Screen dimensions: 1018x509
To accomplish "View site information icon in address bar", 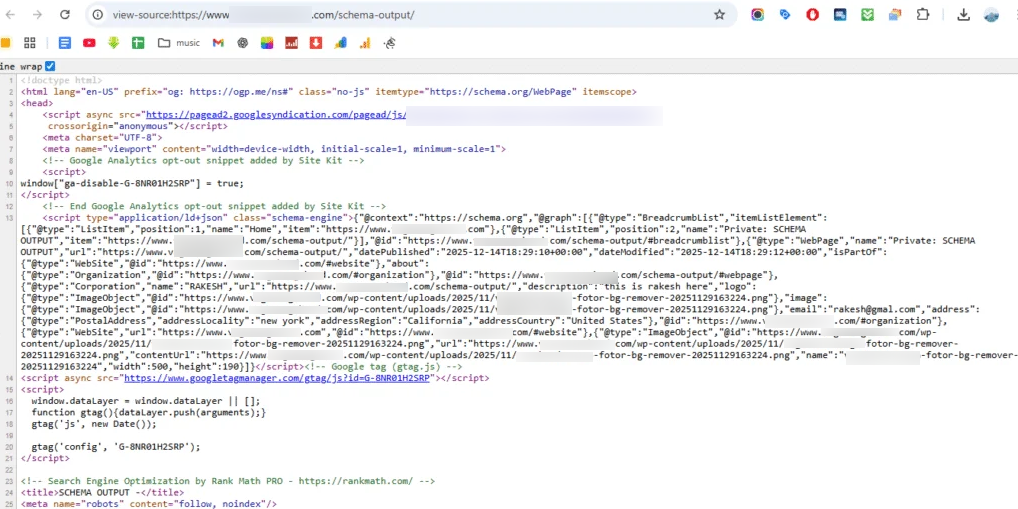I will click(98, 14).
